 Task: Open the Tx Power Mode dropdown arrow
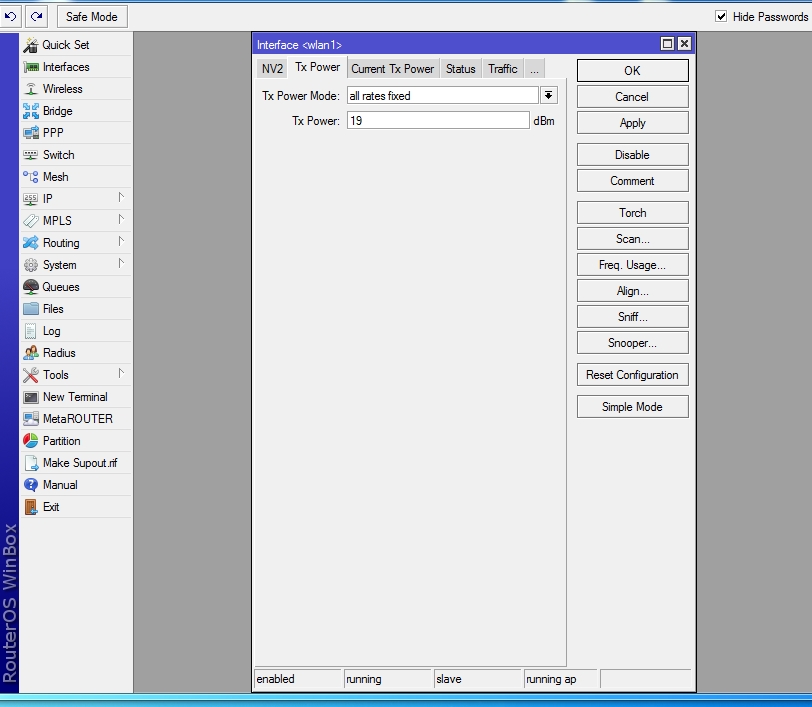click(x=549, y=96)
